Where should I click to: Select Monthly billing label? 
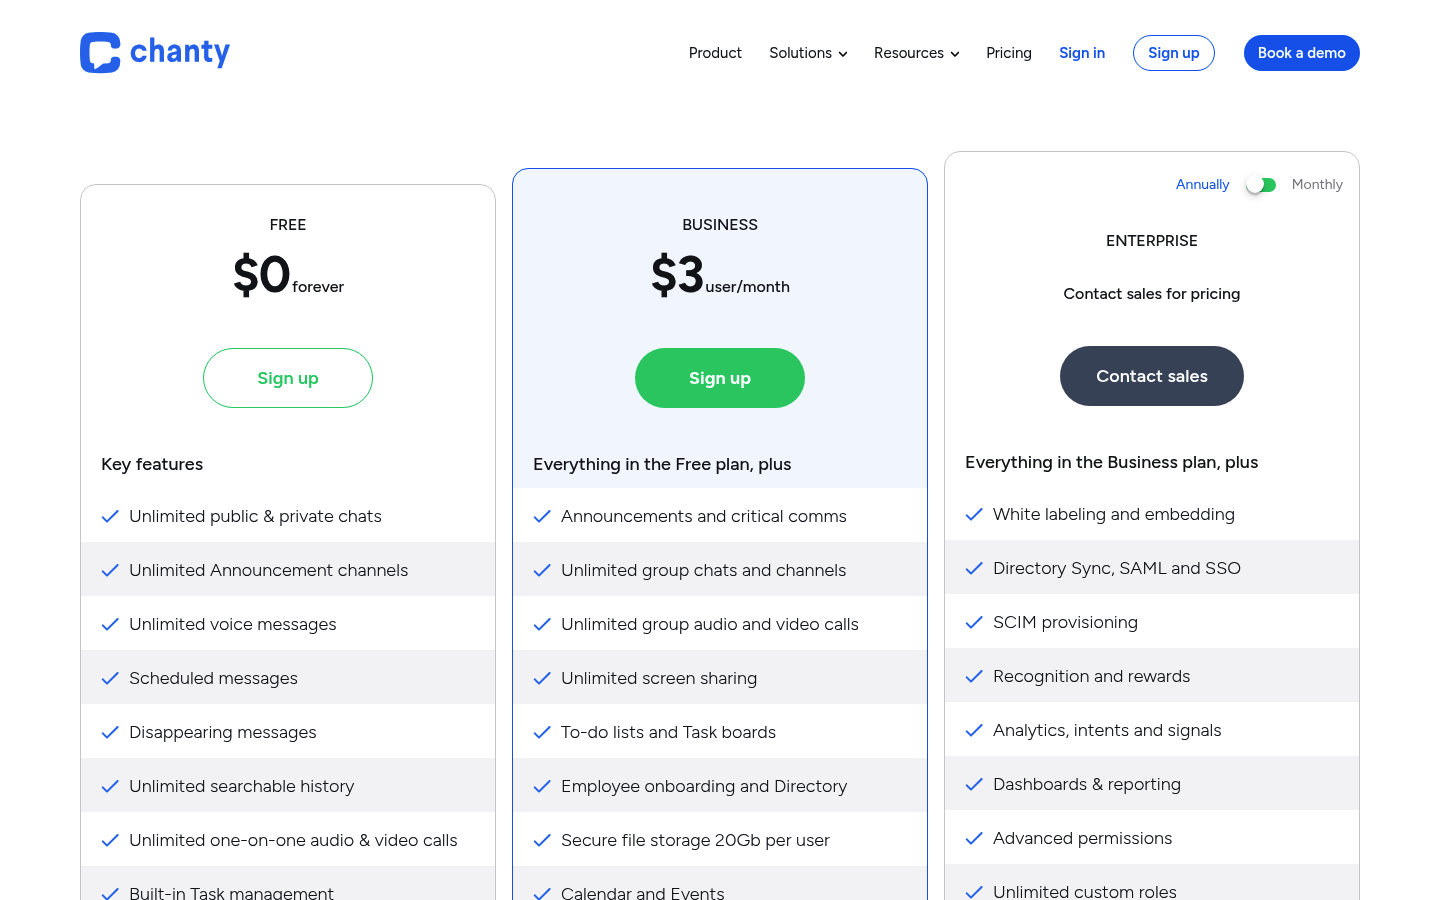tap(1317, 185)
